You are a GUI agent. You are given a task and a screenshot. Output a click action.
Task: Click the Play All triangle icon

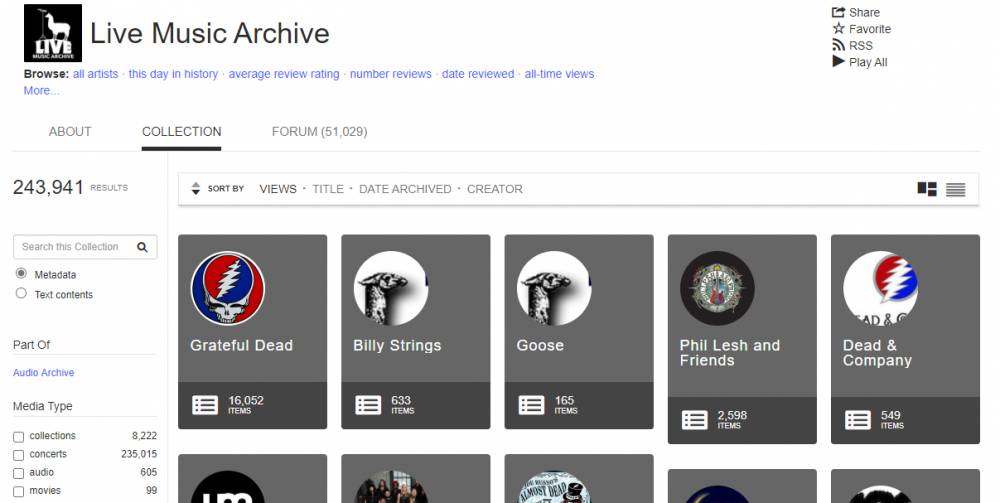click(838, 62)
